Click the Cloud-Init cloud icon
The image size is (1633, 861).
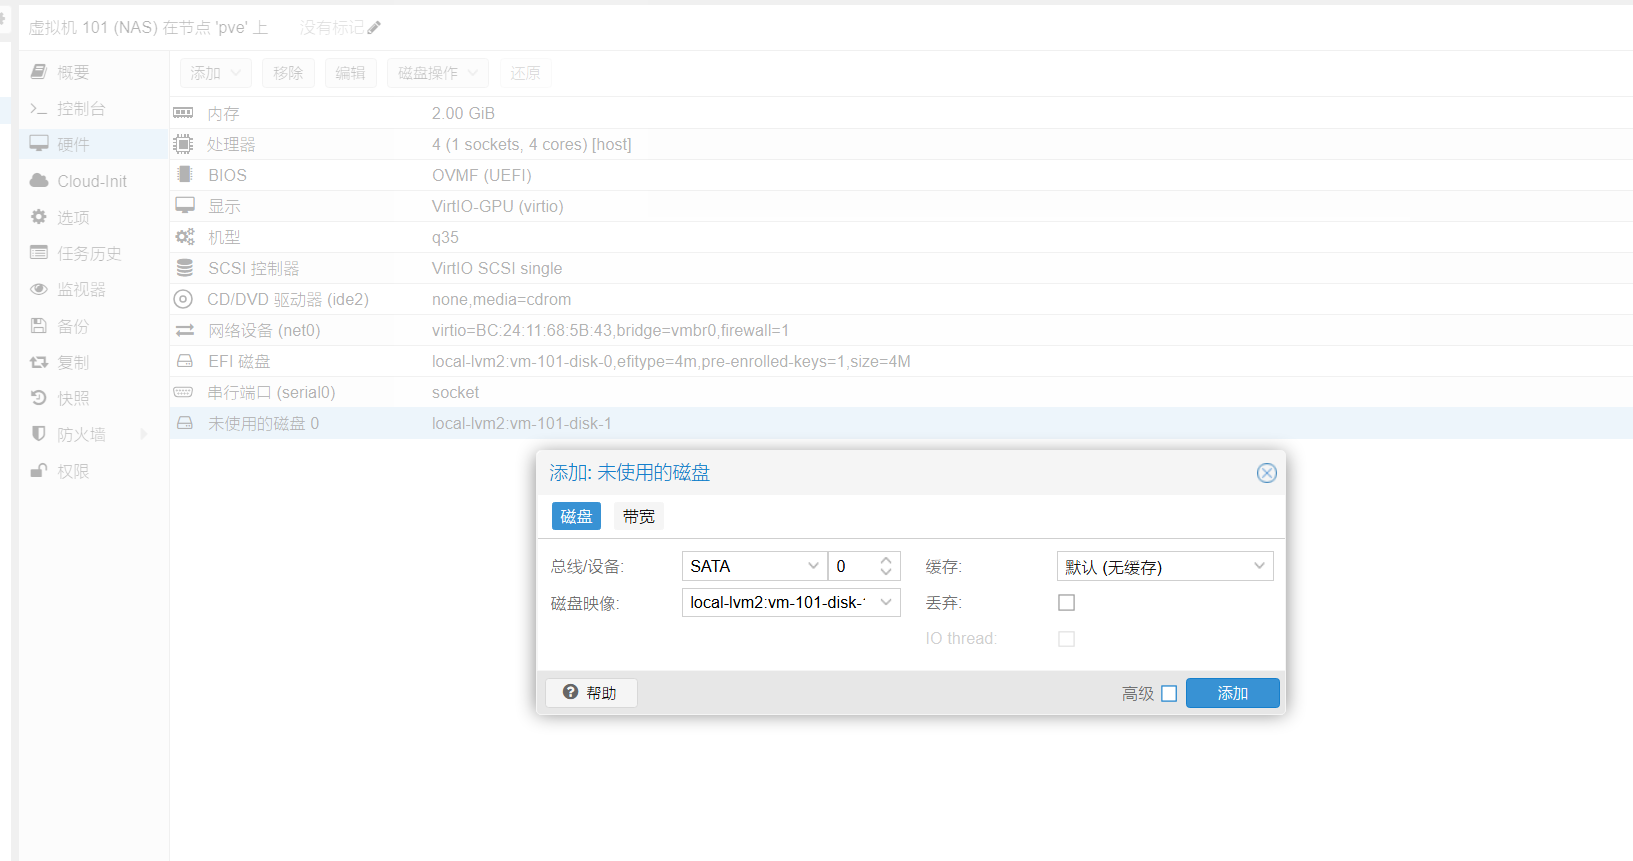coord(39,181)
